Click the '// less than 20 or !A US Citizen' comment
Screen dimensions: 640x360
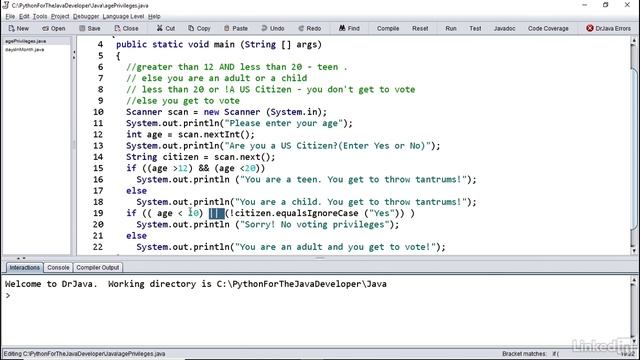[x=271, y=89]
